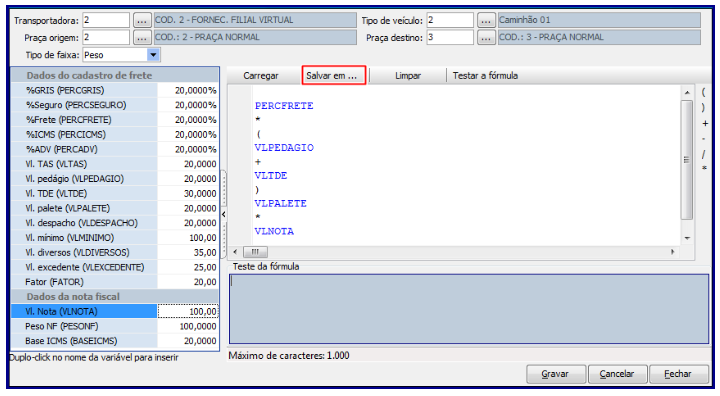720x396 pixels.
Task: Click VLPEDAGIO in the formula editor
Action: (284, 147)
